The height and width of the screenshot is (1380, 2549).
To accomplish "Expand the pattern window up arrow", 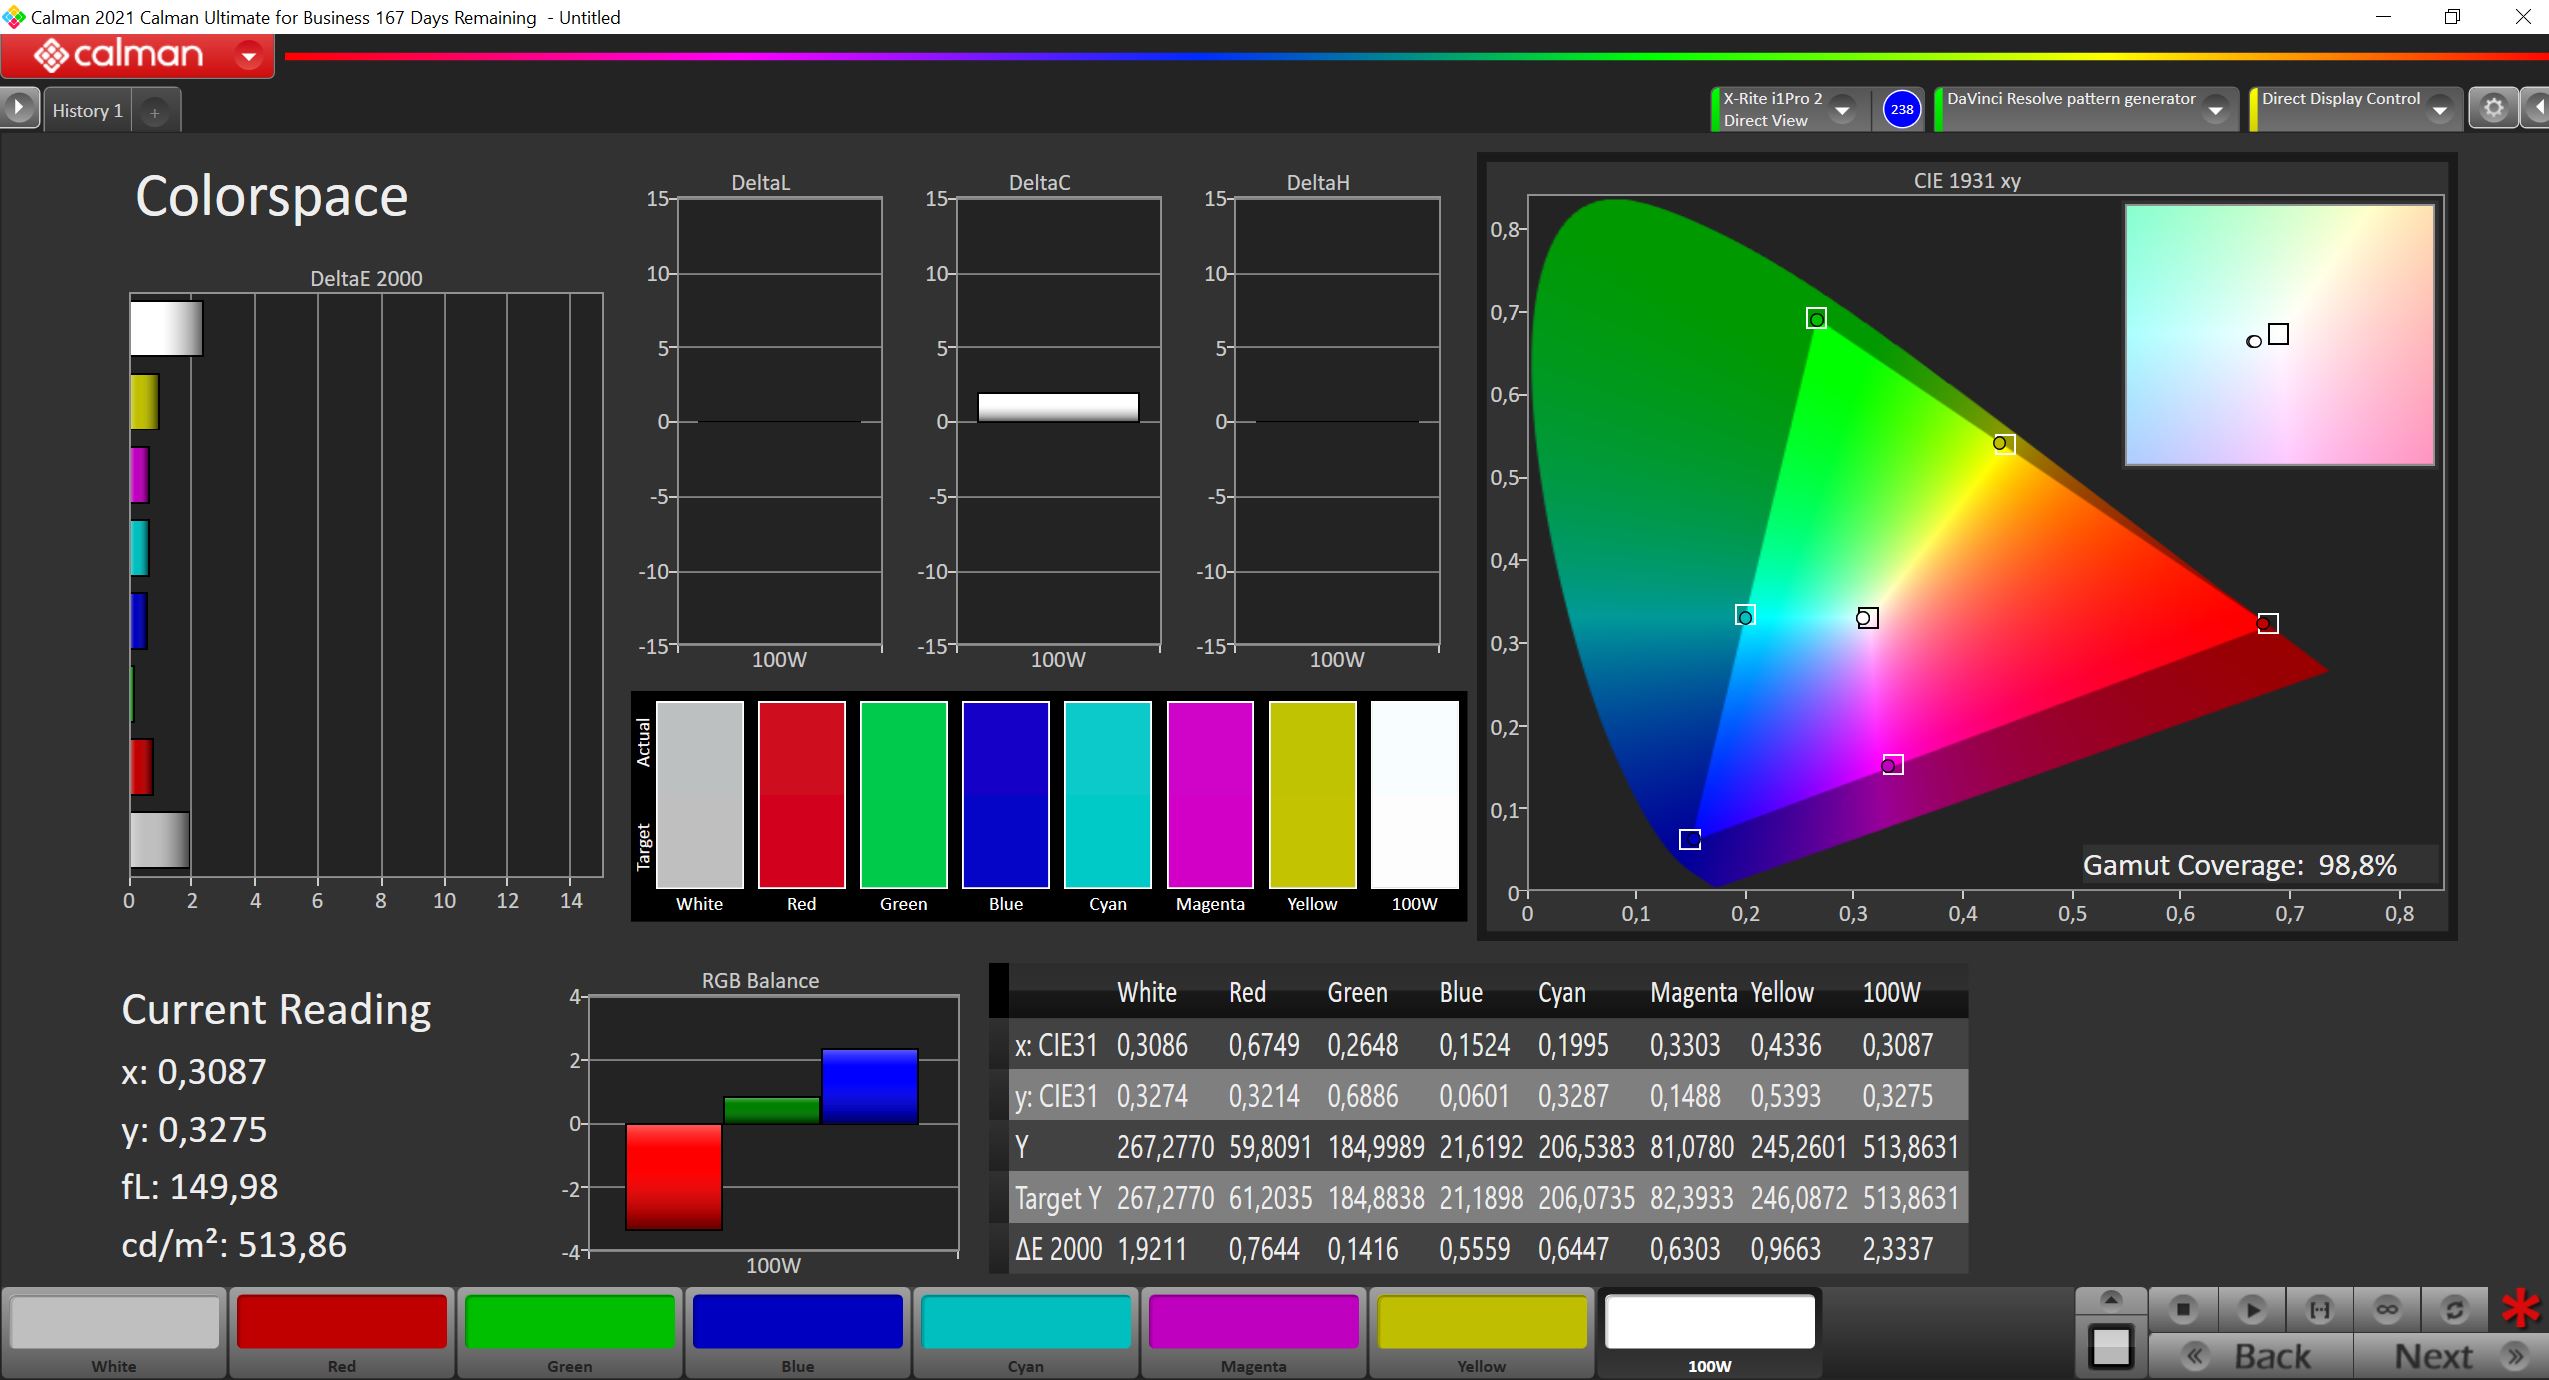I will pos(2110,1300).
